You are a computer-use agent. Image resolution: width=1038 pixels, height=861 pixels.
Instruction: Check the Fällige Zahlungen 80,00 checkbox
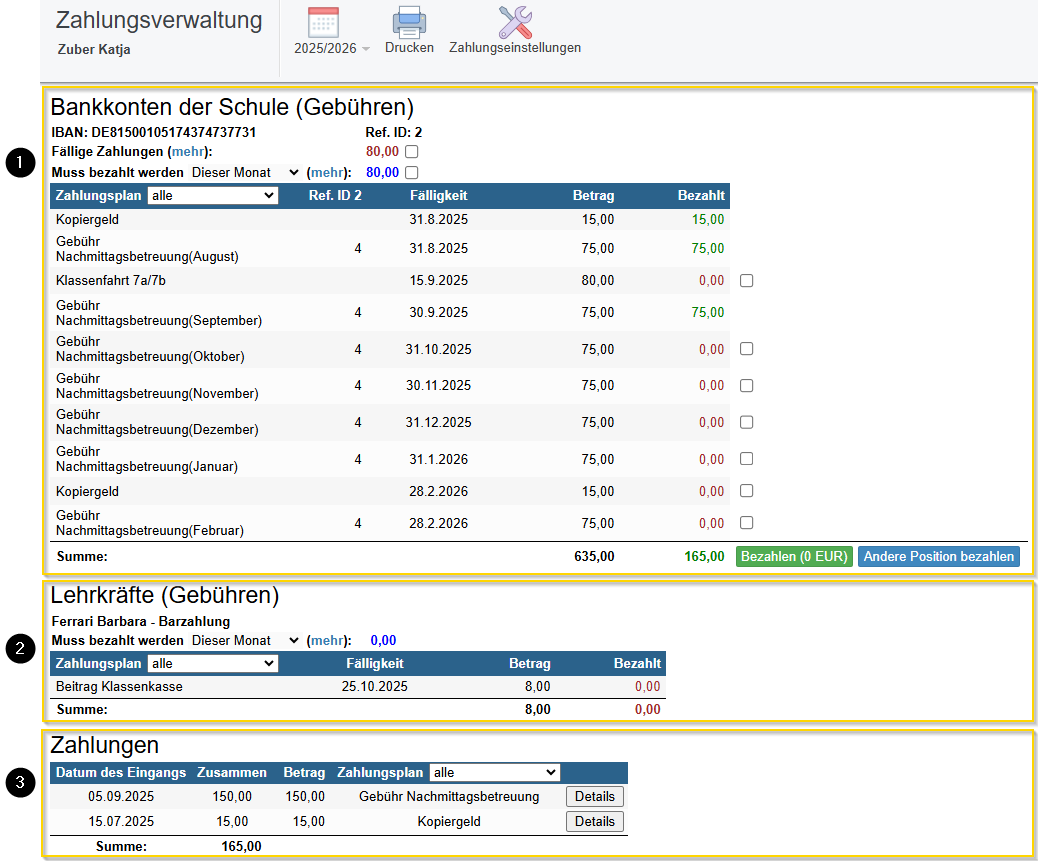[x=411, y=152]
